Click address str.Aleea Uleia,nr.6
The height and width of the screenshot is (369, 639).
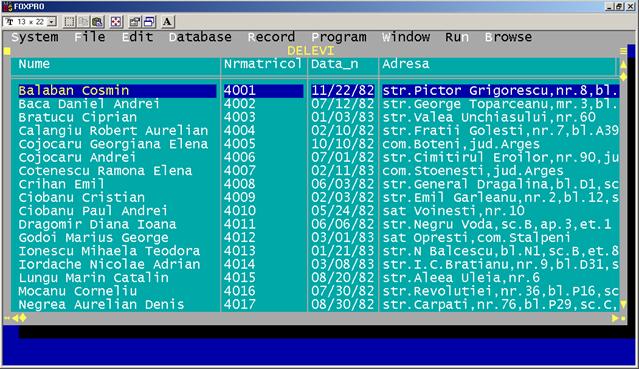(x=461, y=278)
